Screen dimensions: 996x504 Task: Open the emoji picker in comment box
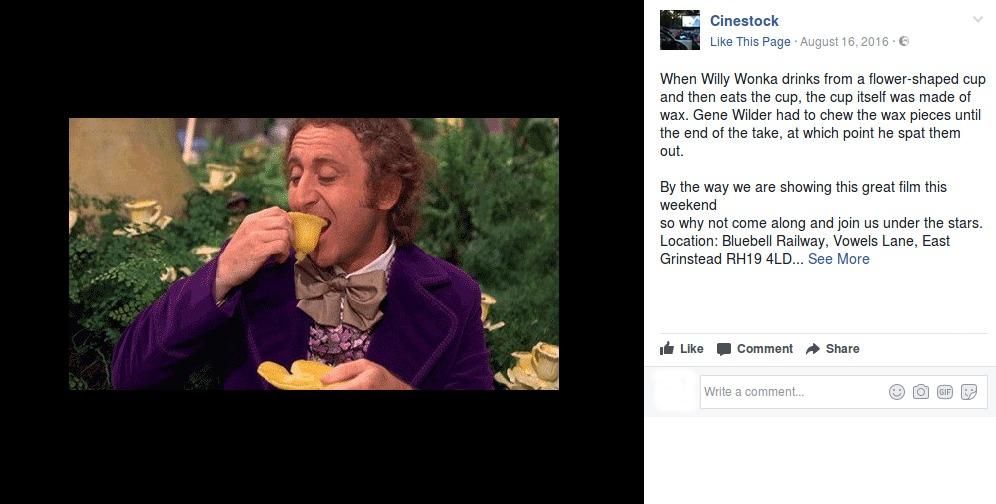pos(897,392)
